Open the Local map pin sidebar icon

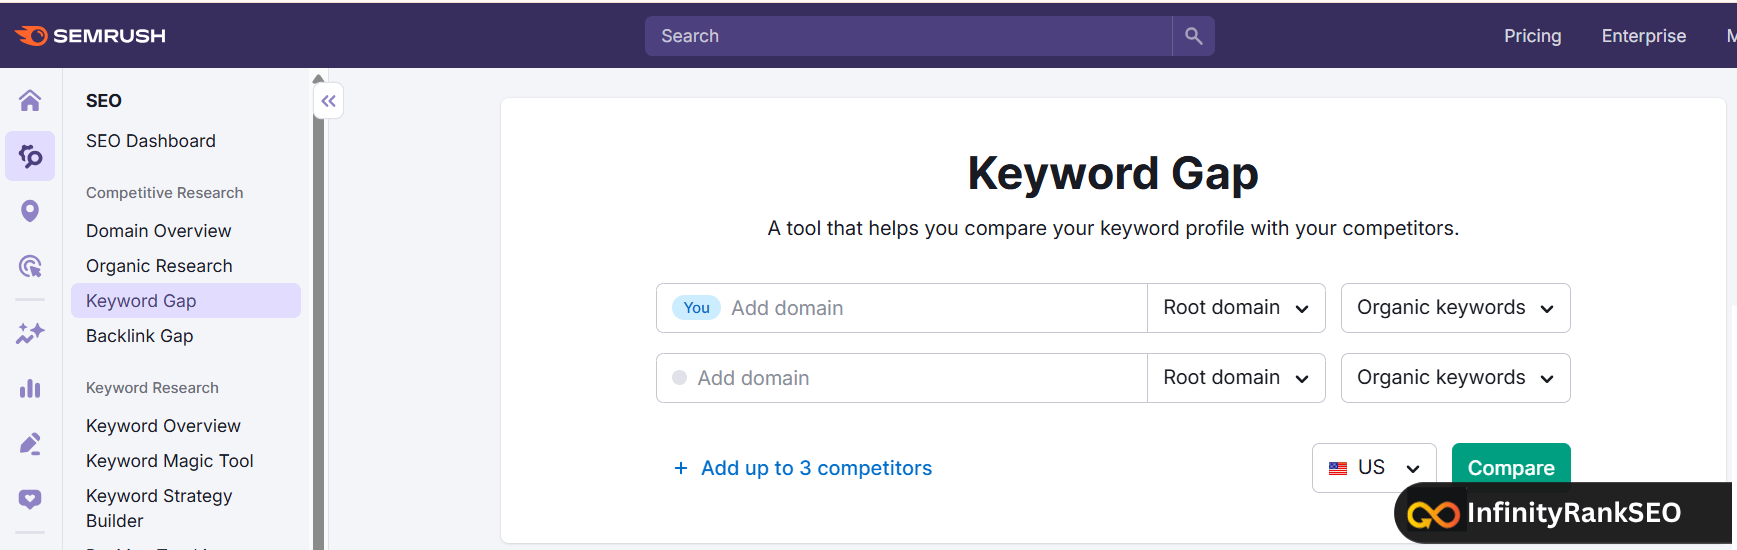(30, 211)
